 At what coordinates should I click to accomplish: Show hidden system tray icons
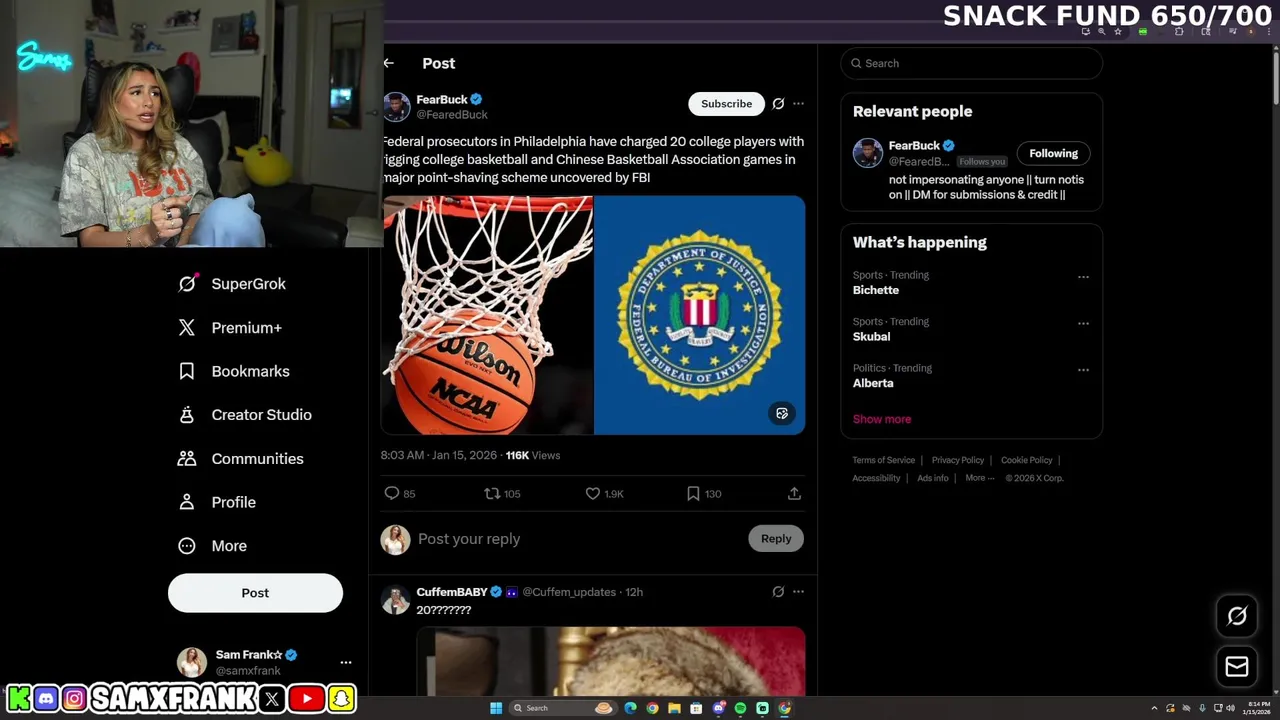tap(1154, 708)
